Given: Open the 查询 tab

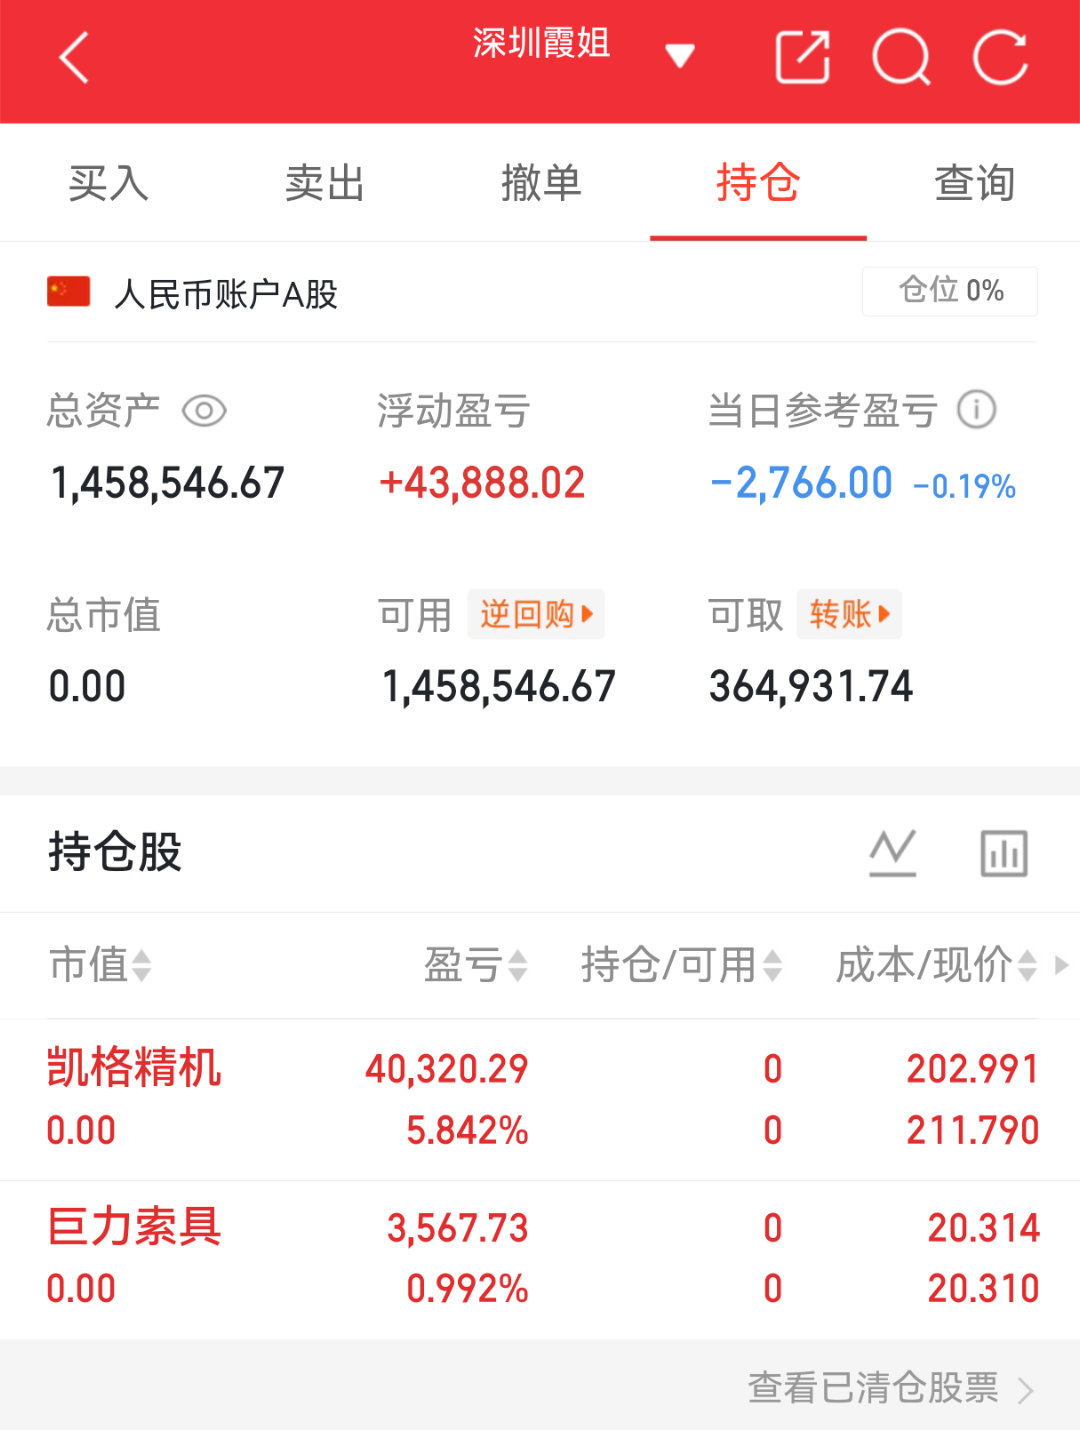Looking at the screenshot, I should [x=974, y=183].
